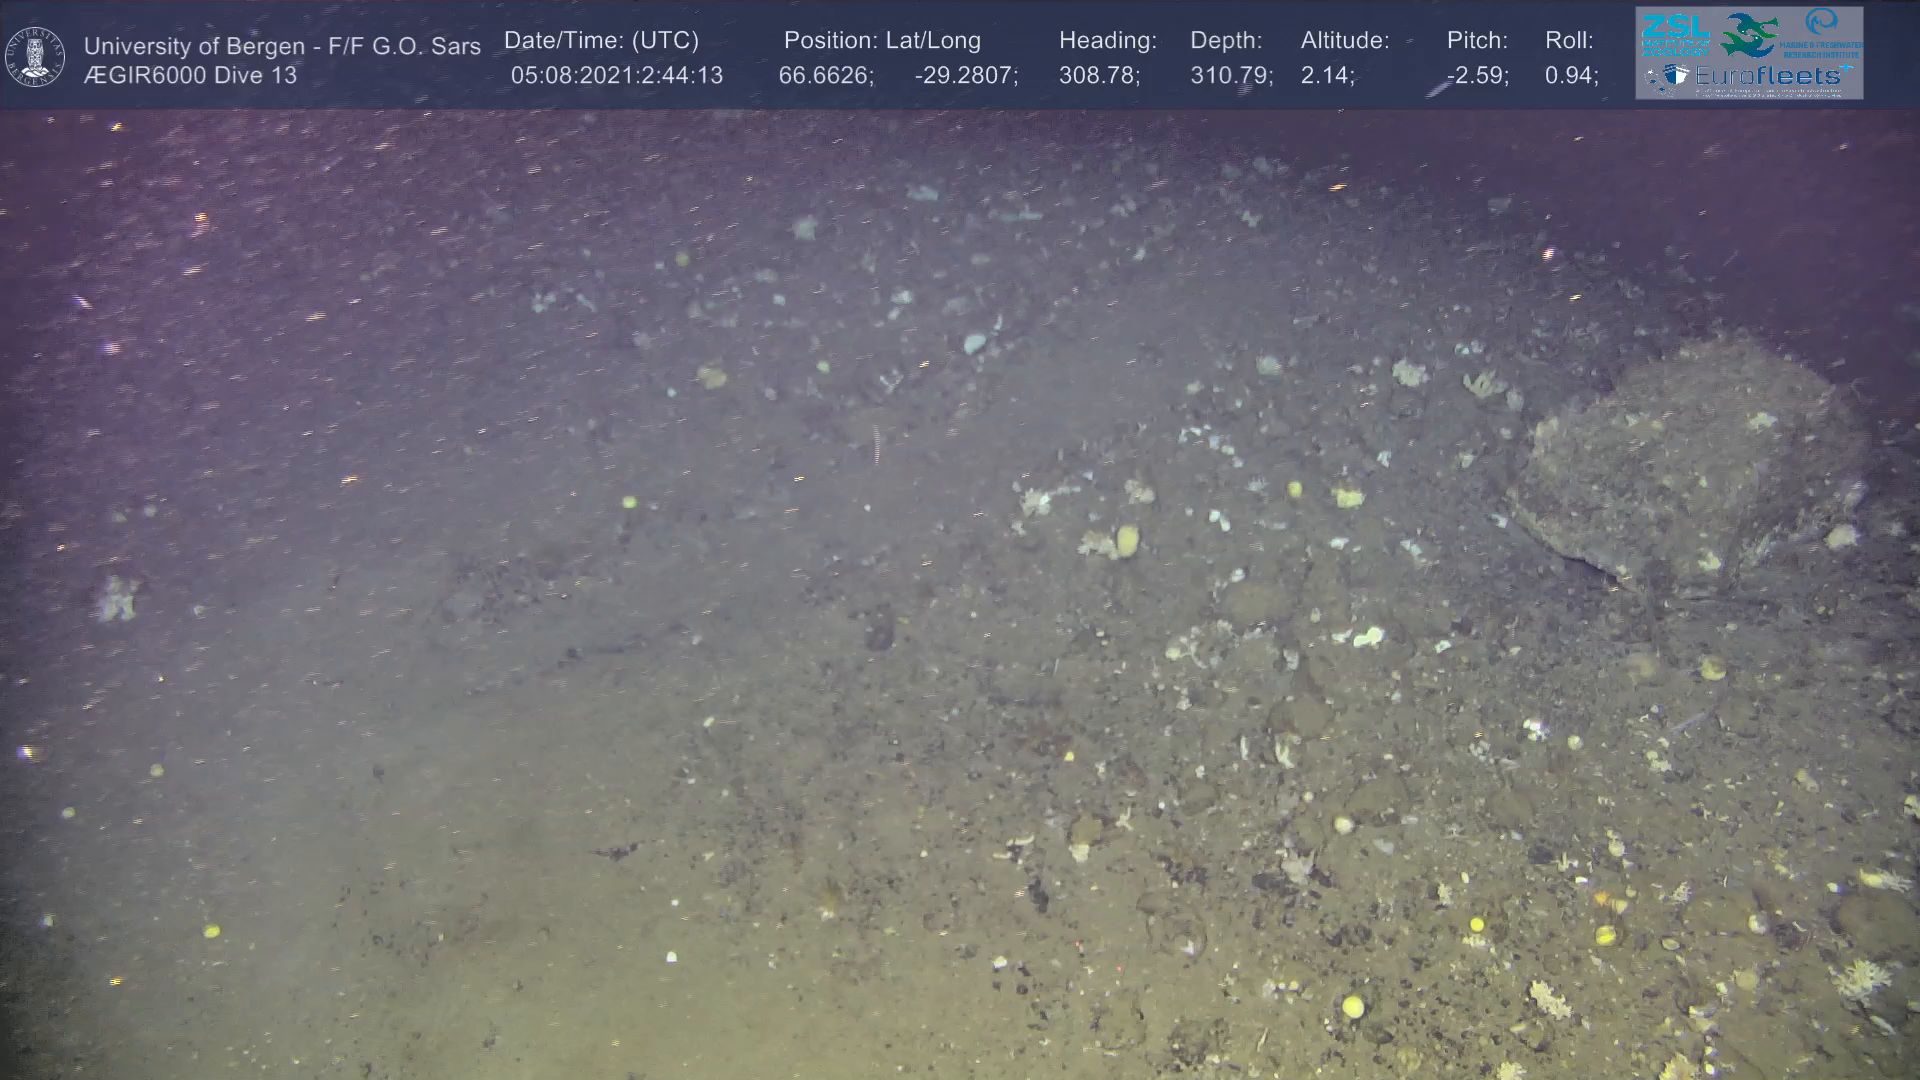The image size is (1920, 1080).
Task: Click the 'Position: Lat/Long' header
Action: pos(882,40)
